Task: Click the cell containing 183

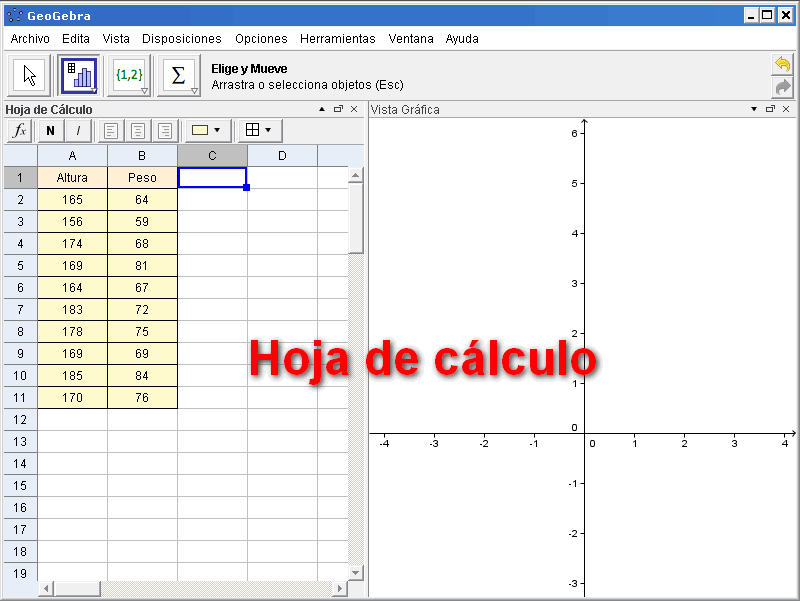Action: (72, 311)
